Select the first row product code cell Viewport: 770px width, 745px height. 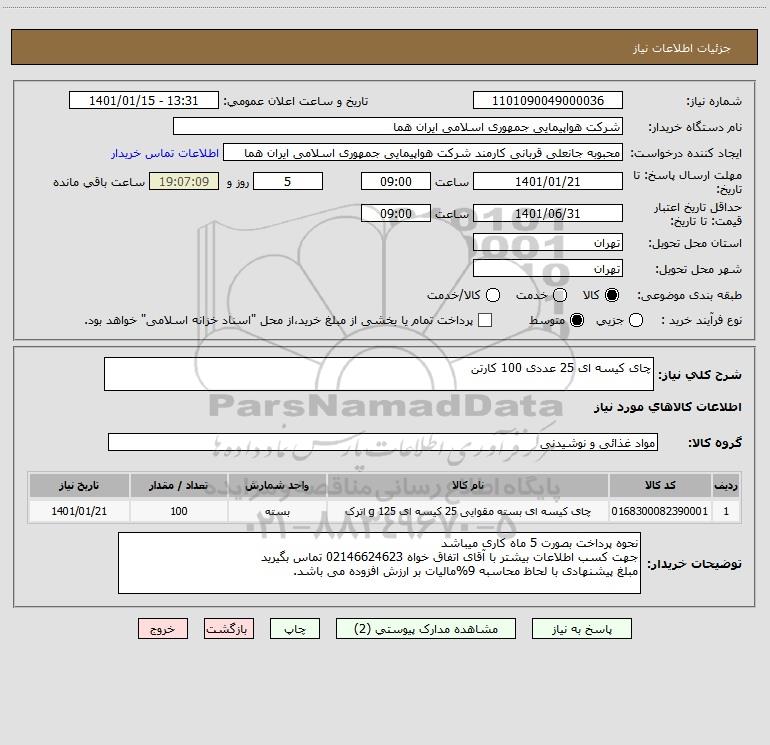pyautogui.click(x=660, y=511)
